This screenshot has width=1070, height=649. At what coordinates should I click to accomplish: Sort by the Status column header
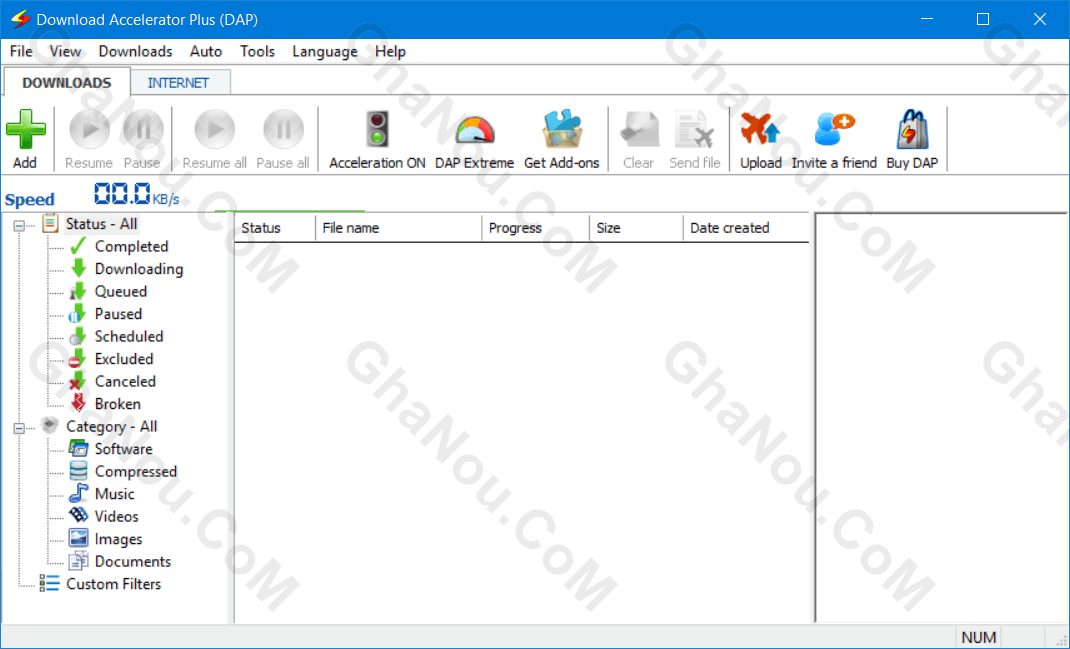tap(275, 228)
